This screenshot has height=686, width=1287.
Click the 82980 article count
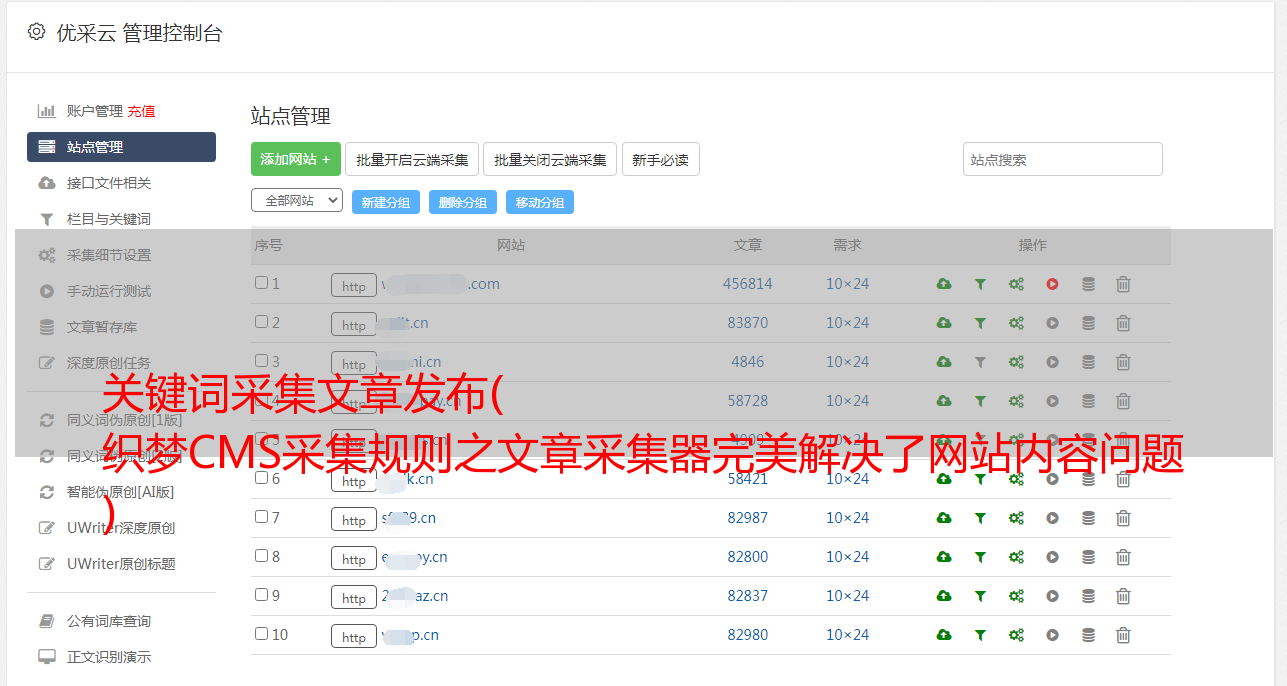pos(748,635)
